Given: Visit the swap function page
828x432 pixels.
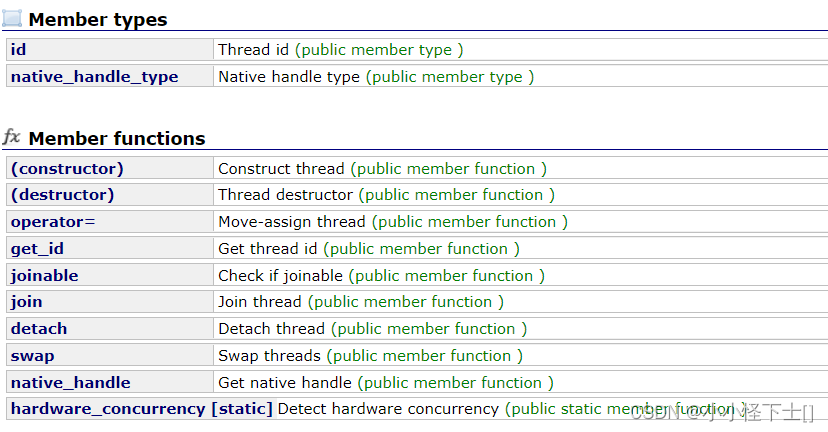Looking at the screenshot, I should [x=32, y=355].
